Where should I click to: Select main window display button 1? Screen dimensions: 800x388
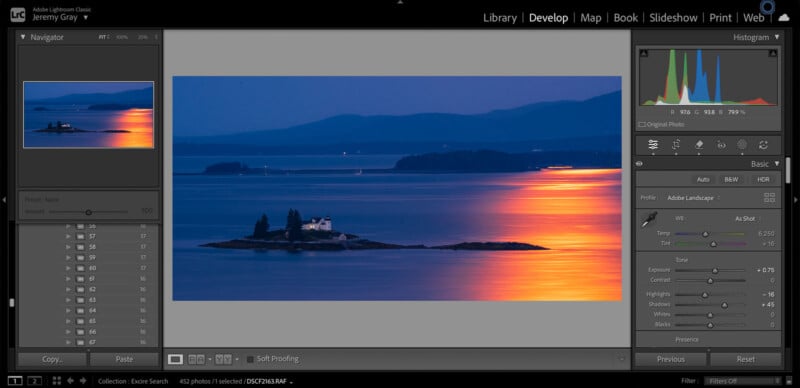click(x=15, y=381)
